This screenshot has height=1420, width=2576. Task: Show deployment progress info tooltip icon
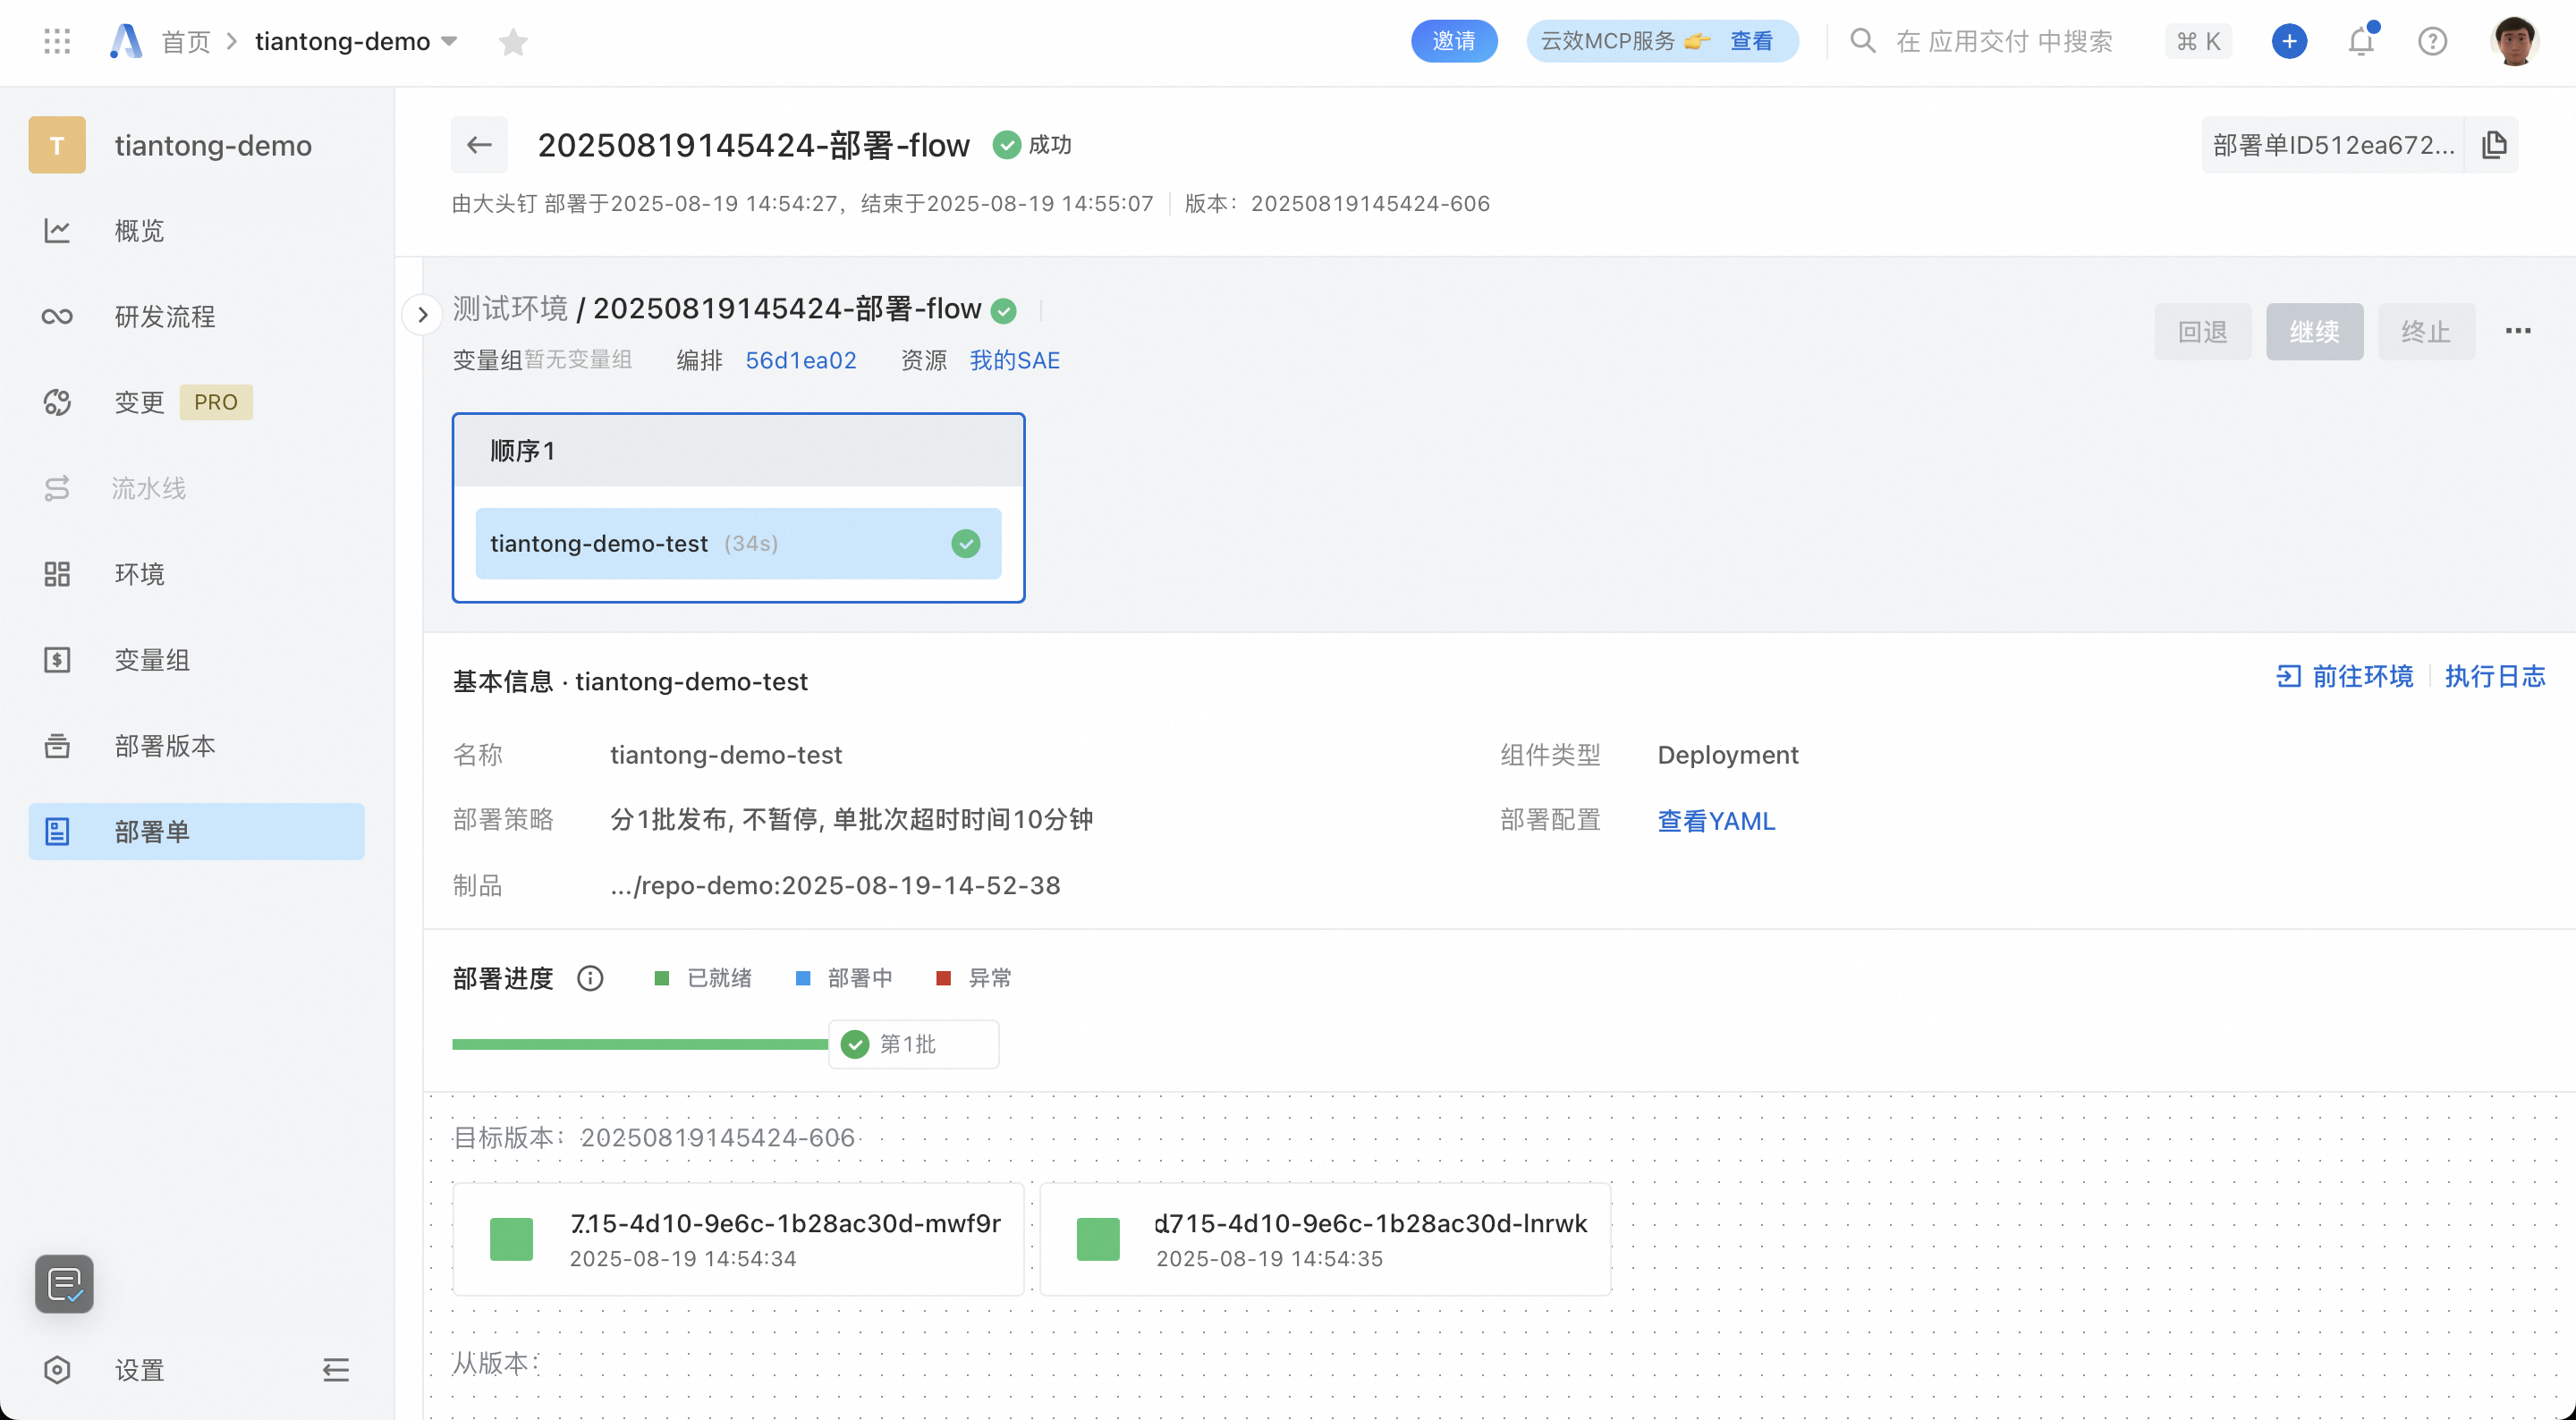click(590, 978)
